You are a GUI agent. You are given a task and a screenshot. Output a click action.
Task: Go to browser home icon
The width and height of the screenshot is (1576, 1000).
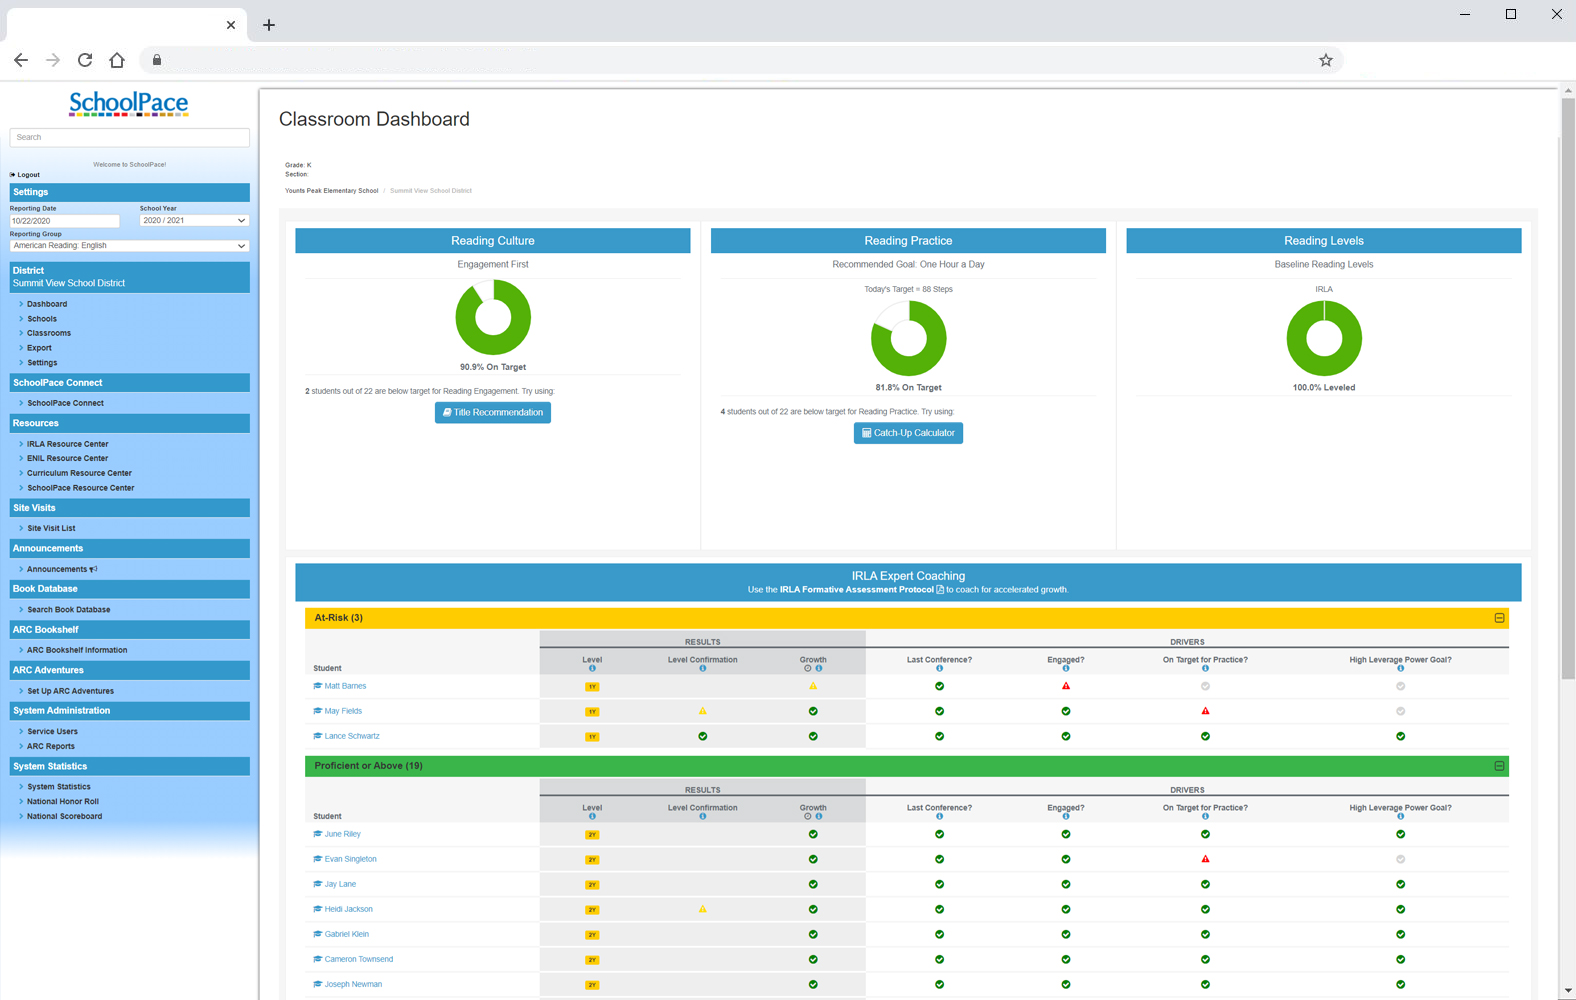pyautogui.click(x=117, y=60)
